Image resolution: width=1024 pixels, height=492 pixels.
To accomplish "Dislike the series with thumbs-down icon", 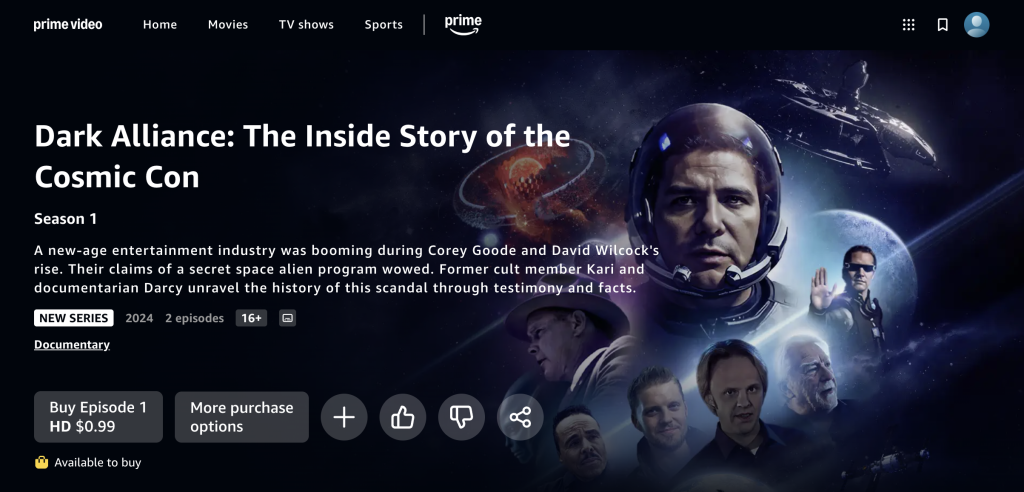I will click(461, 417).
